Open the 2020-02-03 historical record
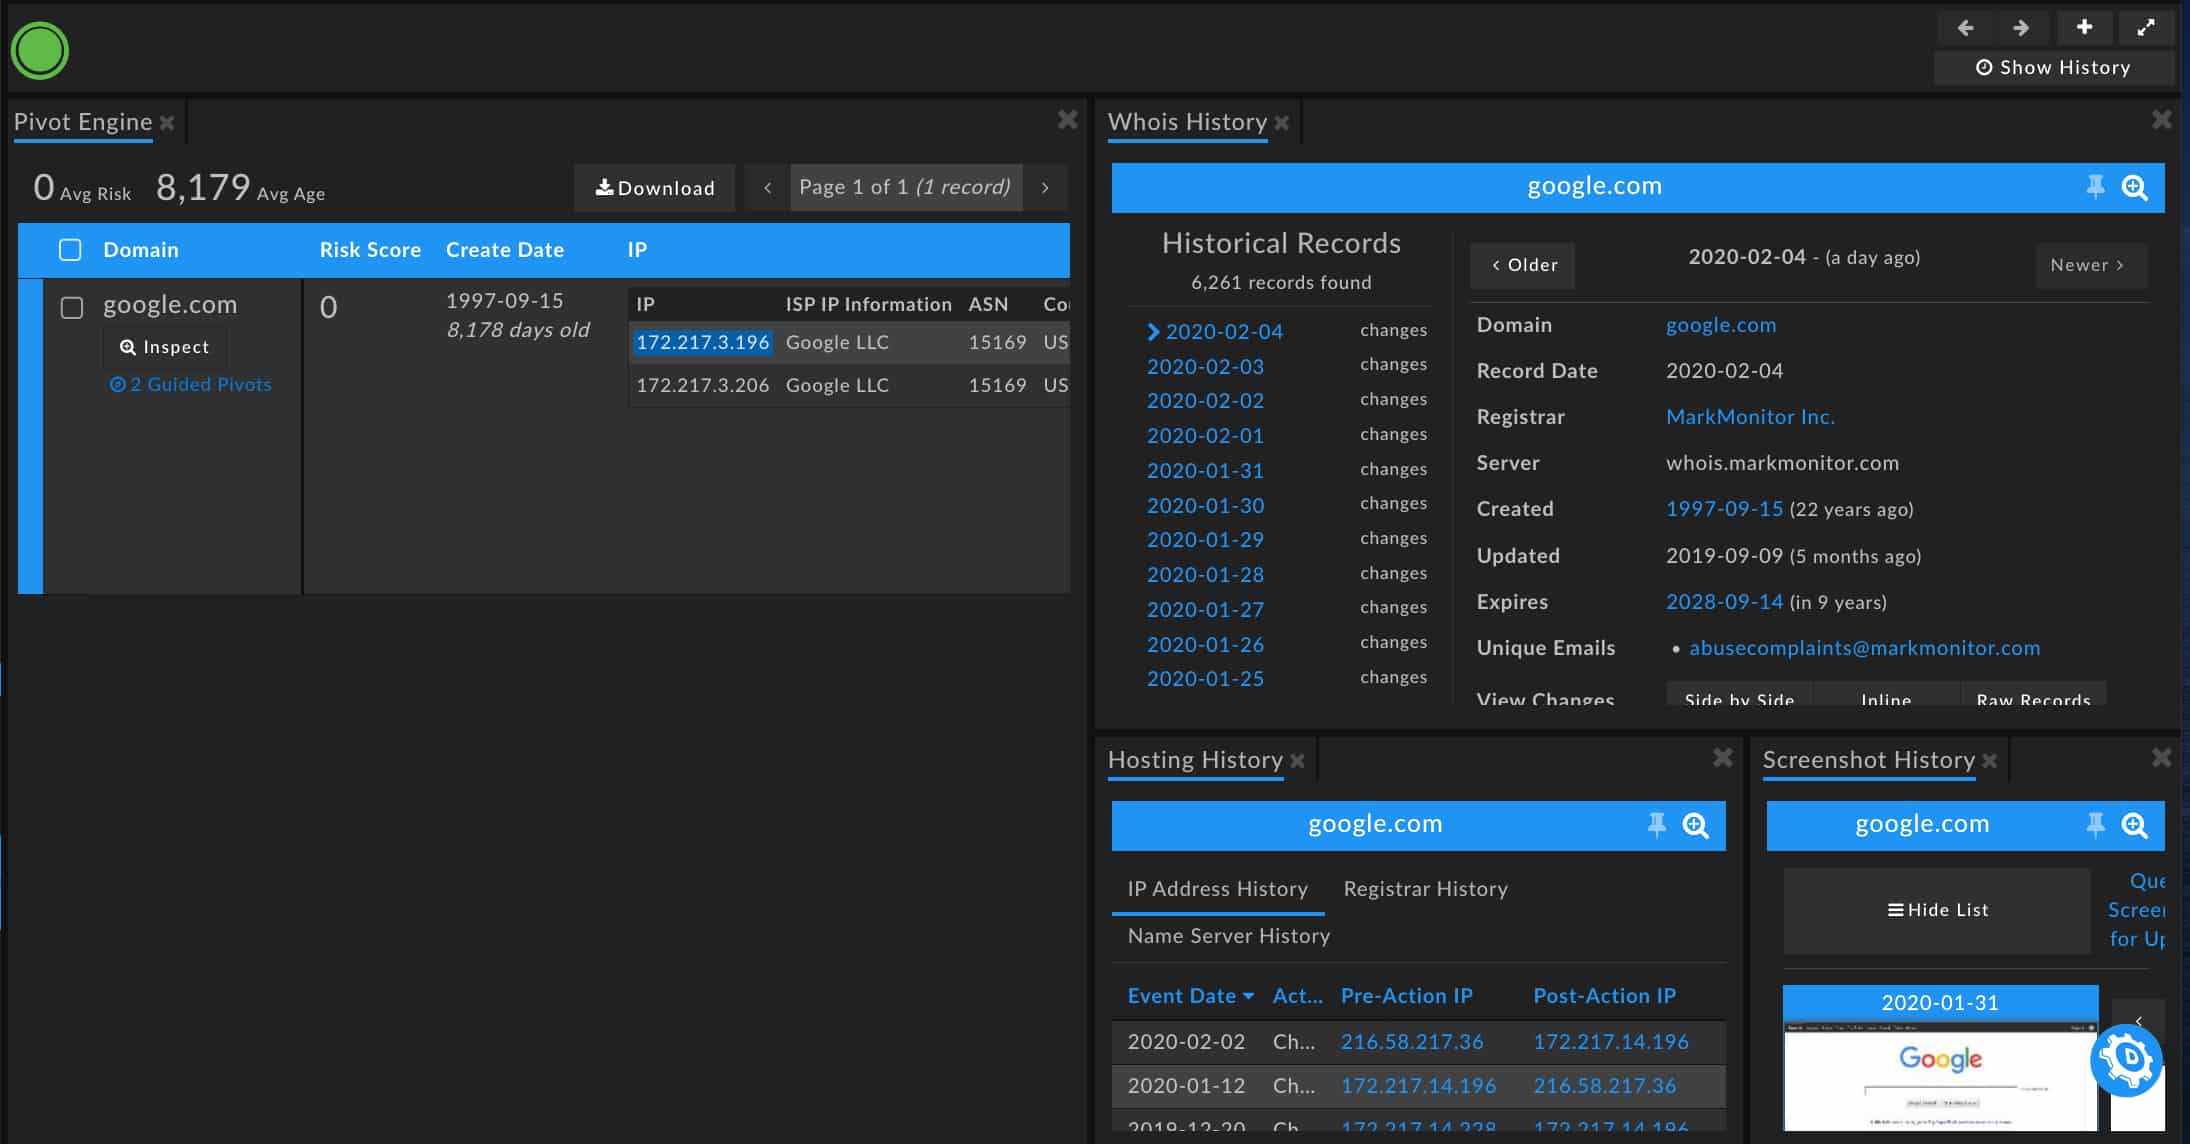Viewport: 2190px width, 1144px height. coord(1205,366)
